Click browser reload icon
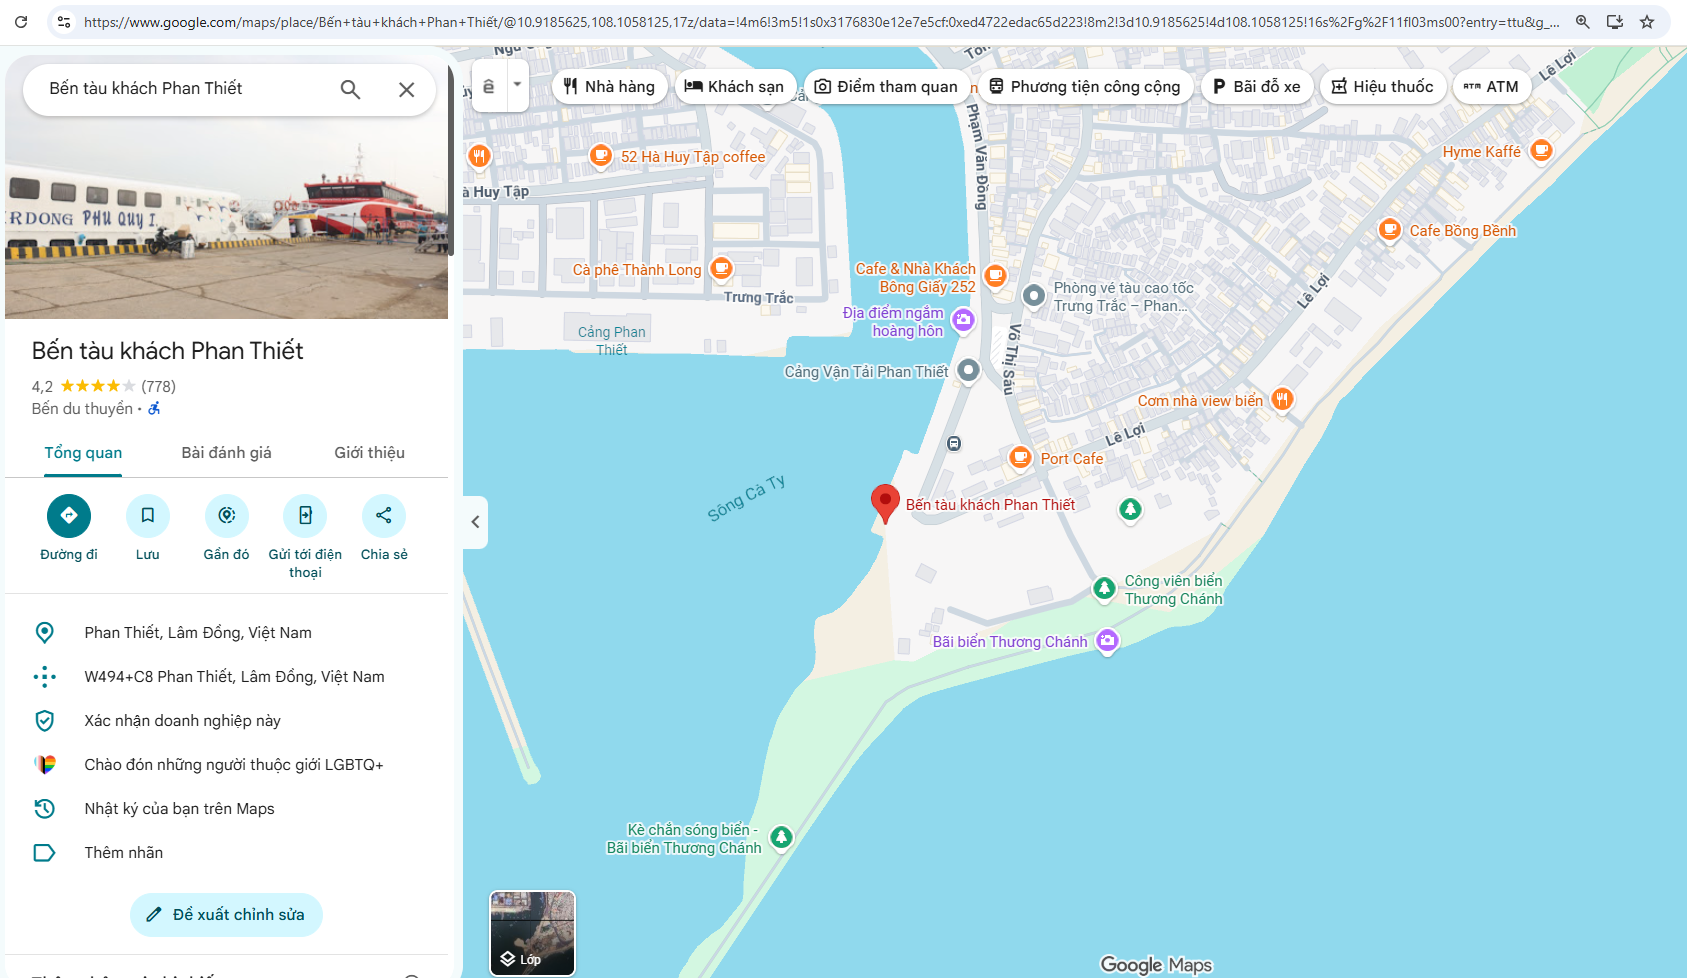The image size is (1687, 978). pyautogui.click(x=21, y=21)
